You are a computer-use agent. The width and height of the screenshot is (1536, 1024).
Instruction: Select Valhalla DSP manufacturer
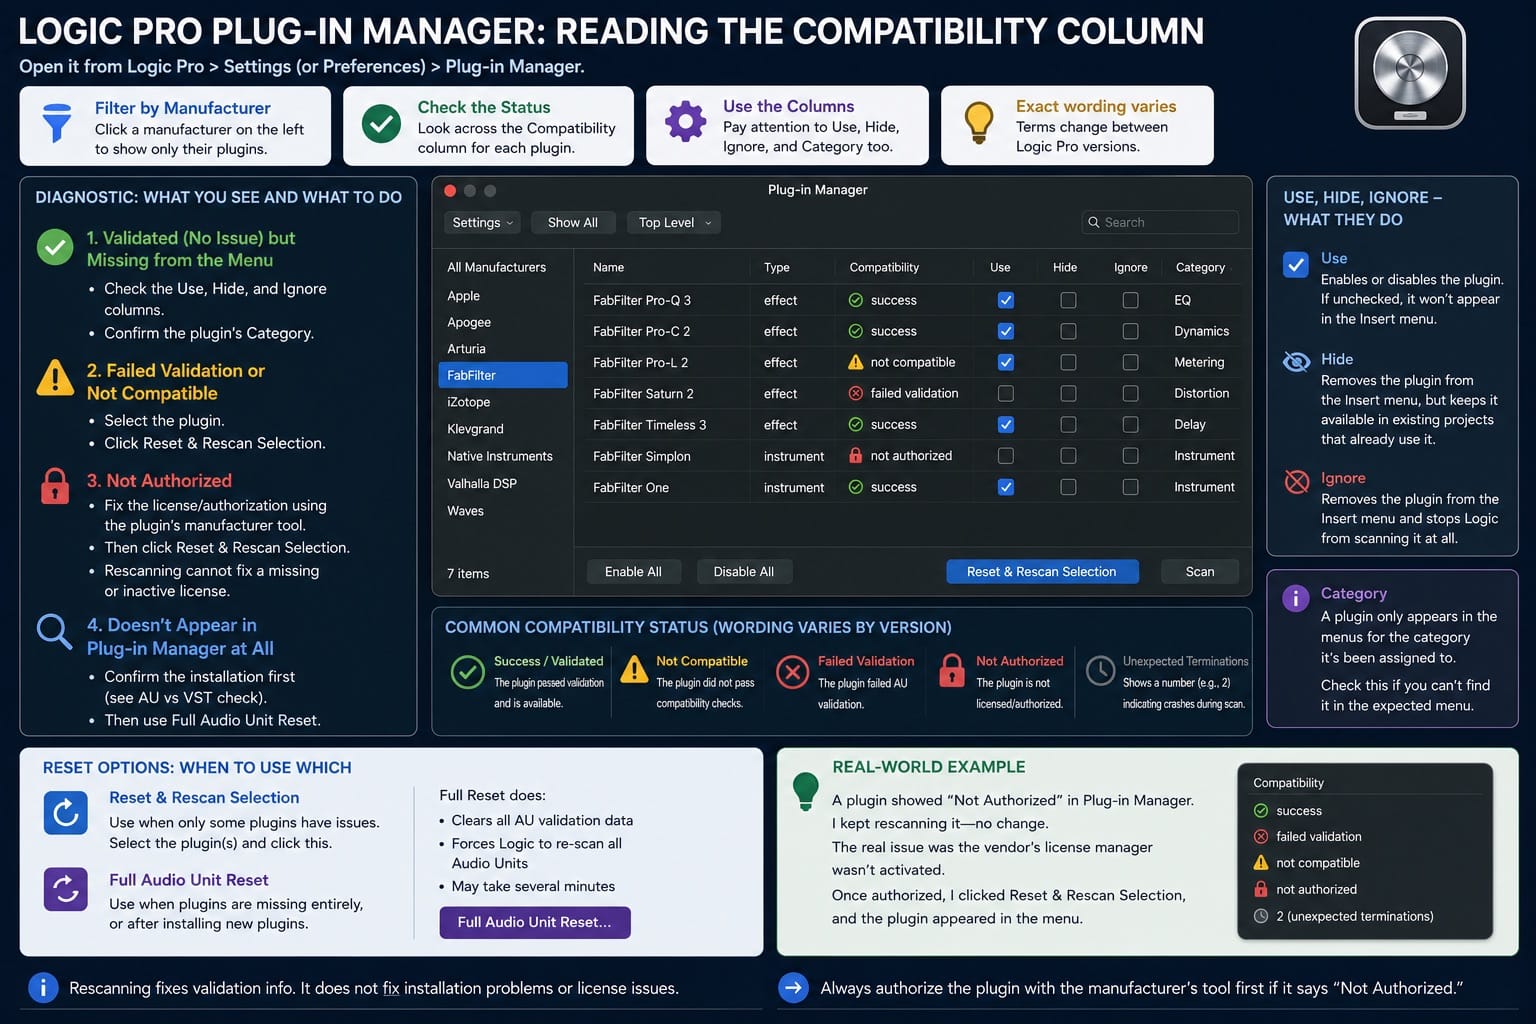tap(482, 483)
